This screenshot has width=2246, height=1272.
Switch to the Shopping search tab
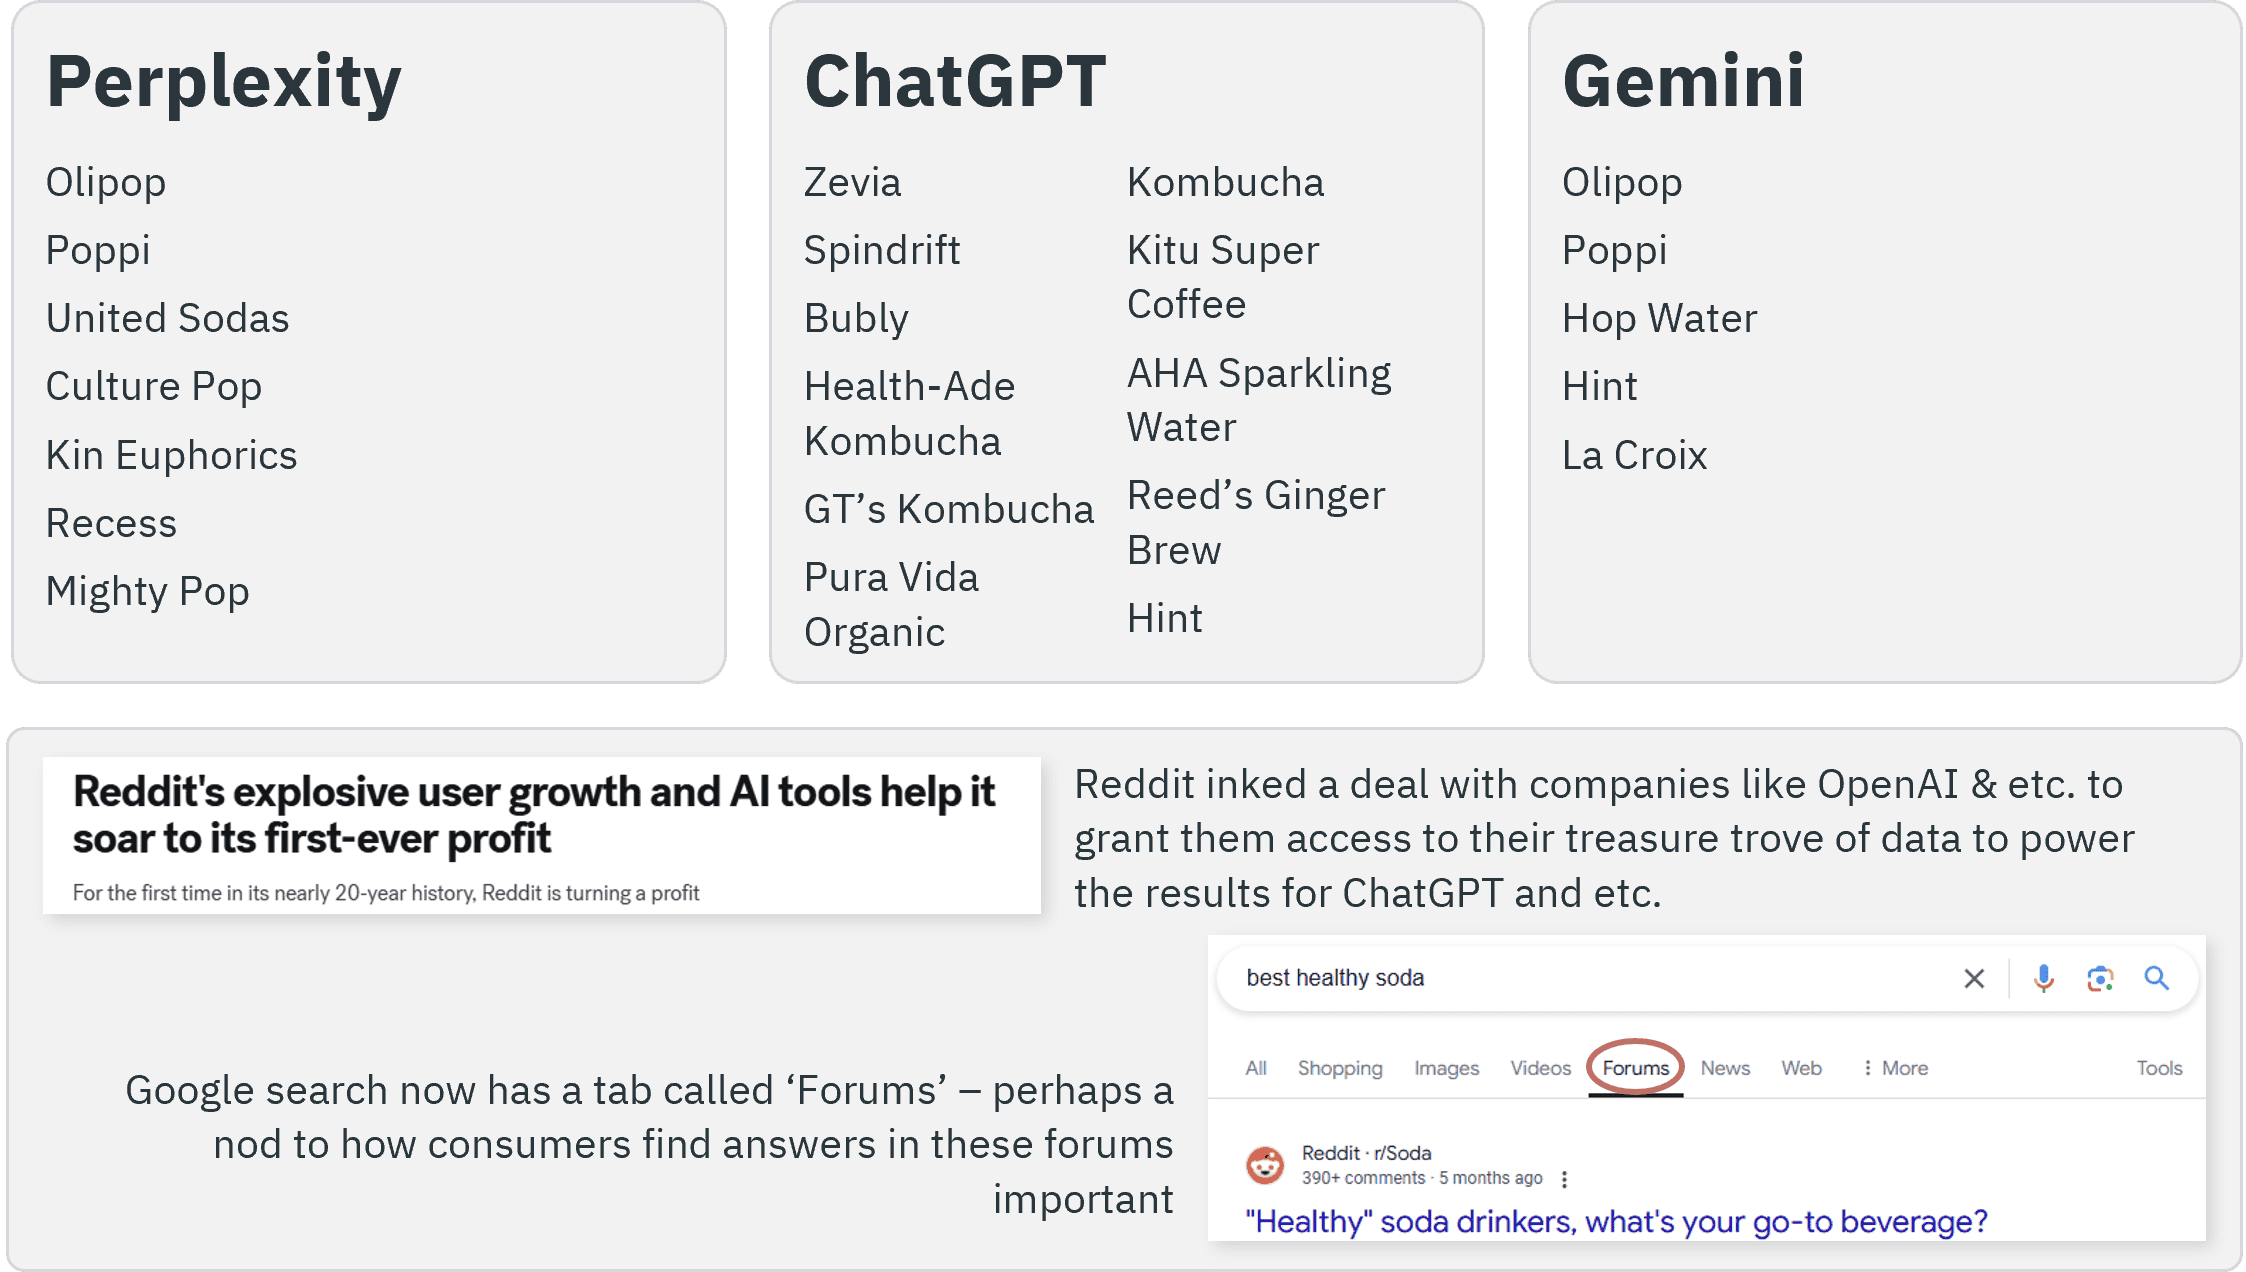tap(1340, 1068)
